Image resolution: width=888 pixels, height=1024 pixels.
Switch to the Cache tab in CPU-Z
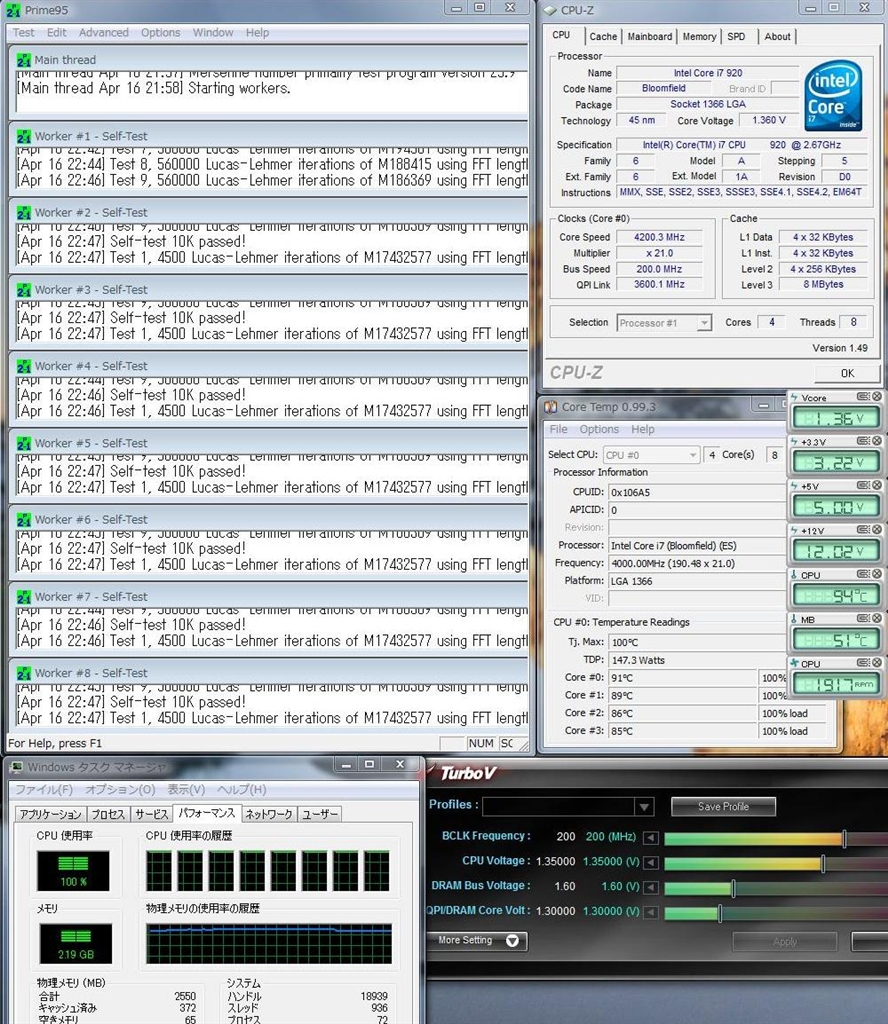[603, 37]
